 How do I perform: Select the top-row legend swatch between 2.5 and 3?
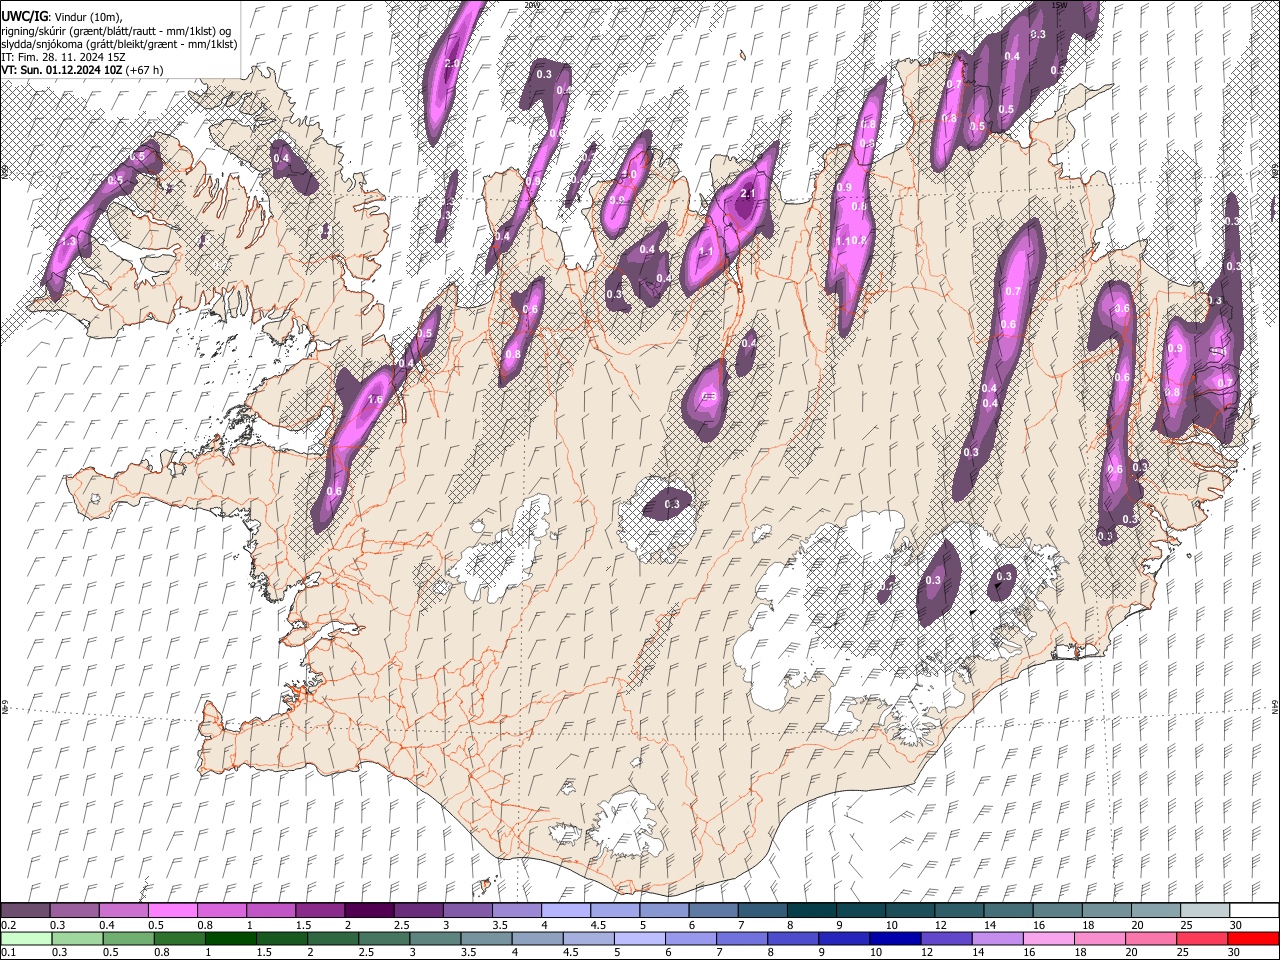(x=418, y=910)
